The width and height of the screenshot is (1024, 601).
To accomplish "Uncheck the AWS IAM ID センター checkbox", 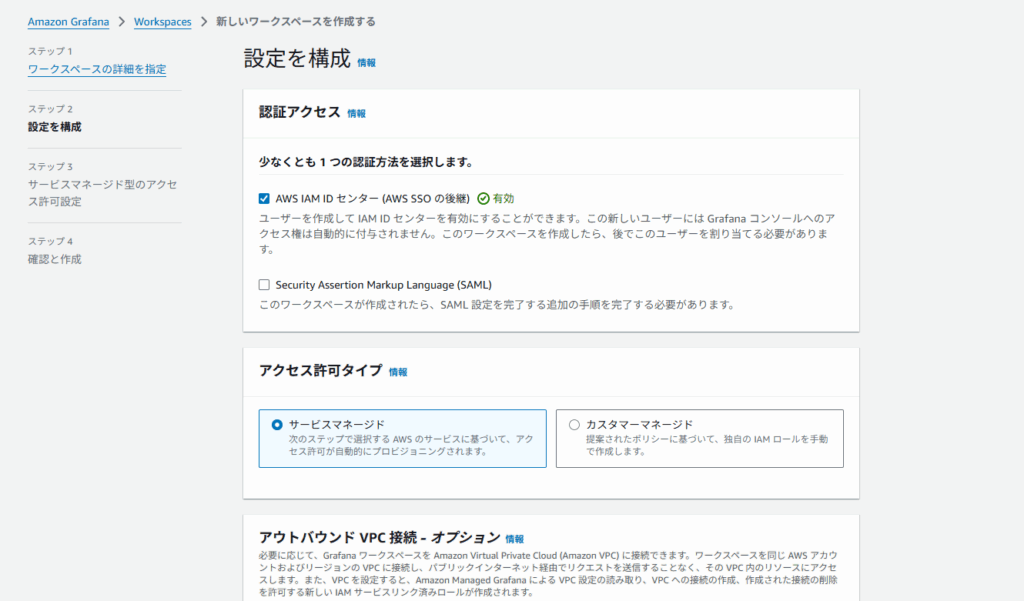I will coord(264,199).
